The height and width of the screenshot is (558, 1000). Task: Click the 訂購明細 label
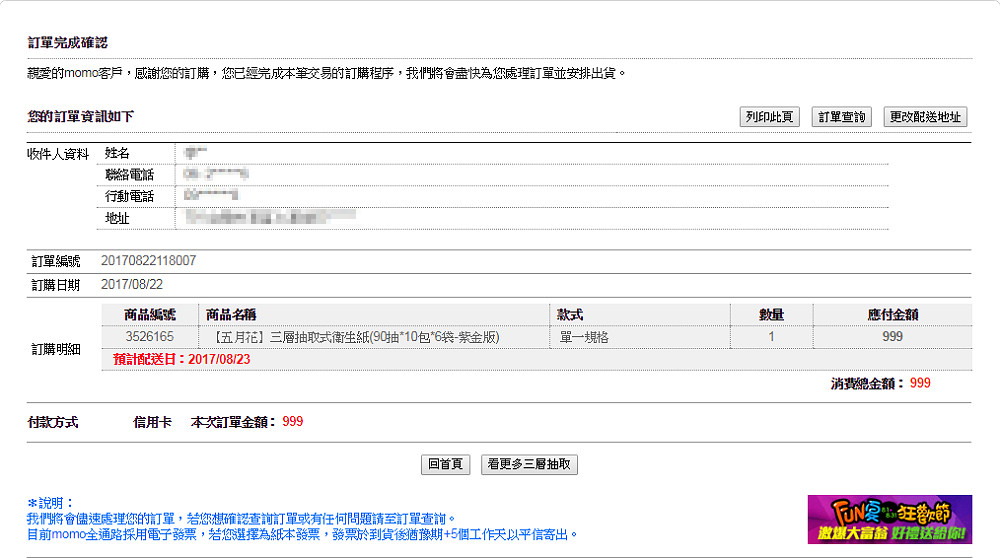tap(56, 349)
